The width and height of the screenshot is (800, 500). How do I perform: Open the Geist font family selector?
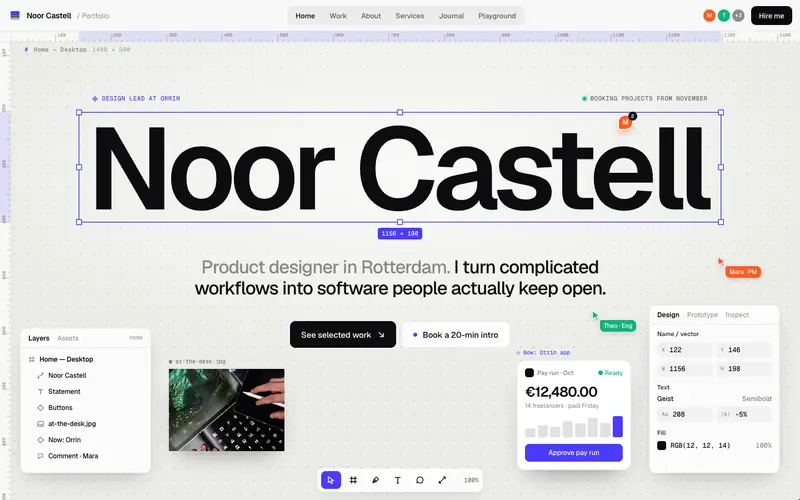[x=665, y=398]
